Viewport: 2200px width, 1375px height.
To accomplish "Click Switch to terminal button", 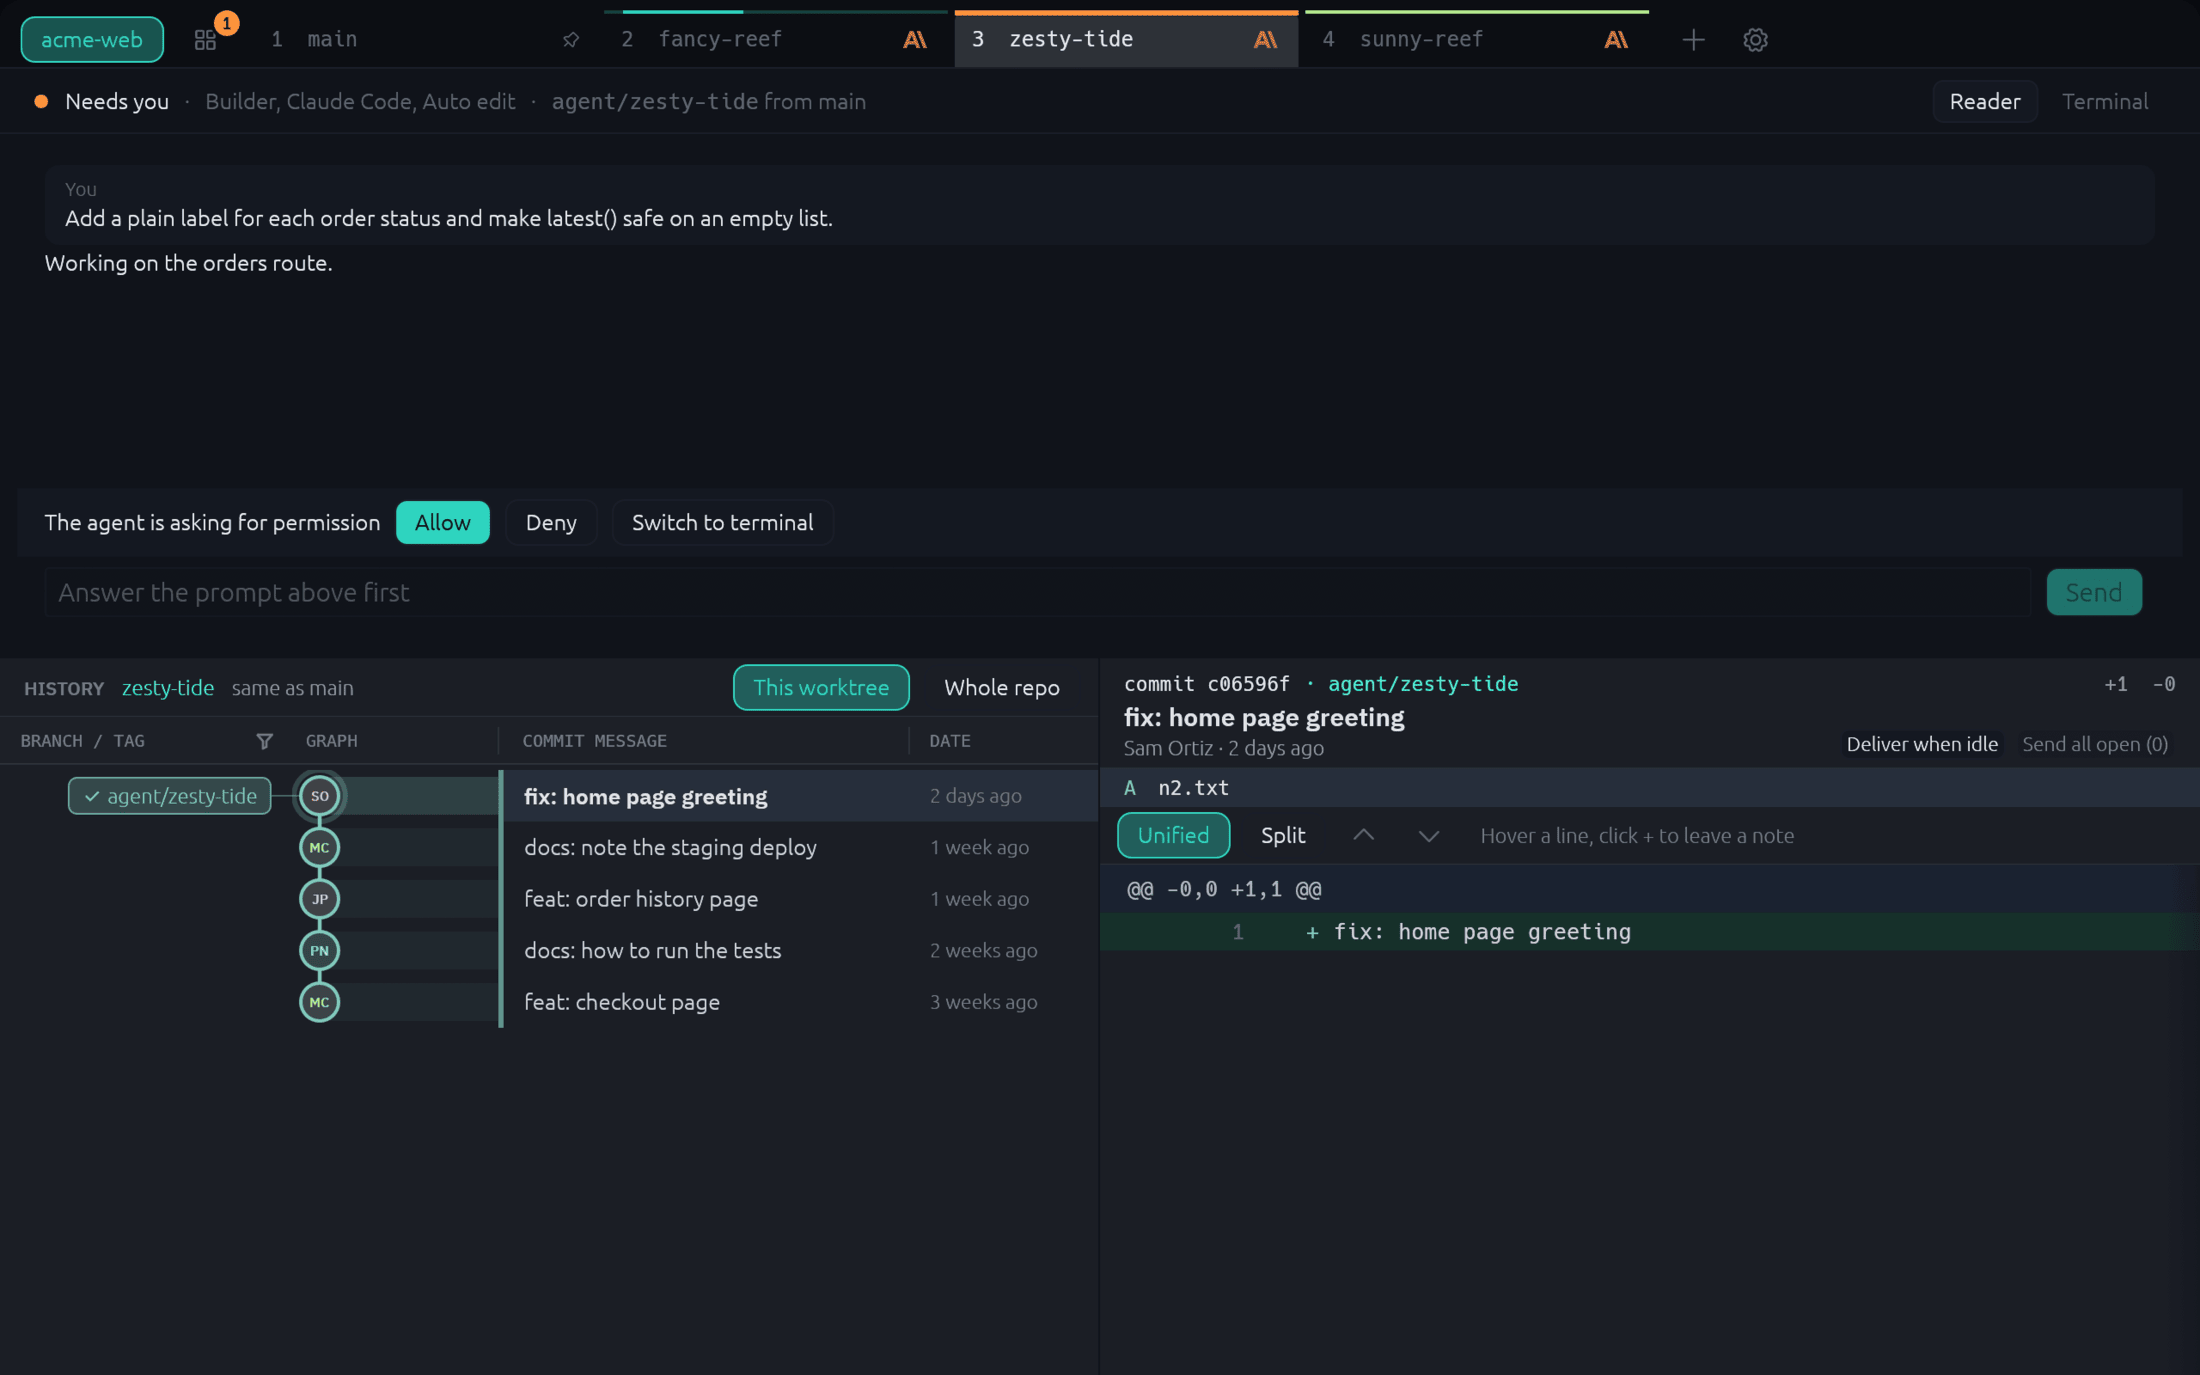I will (722, 522).
